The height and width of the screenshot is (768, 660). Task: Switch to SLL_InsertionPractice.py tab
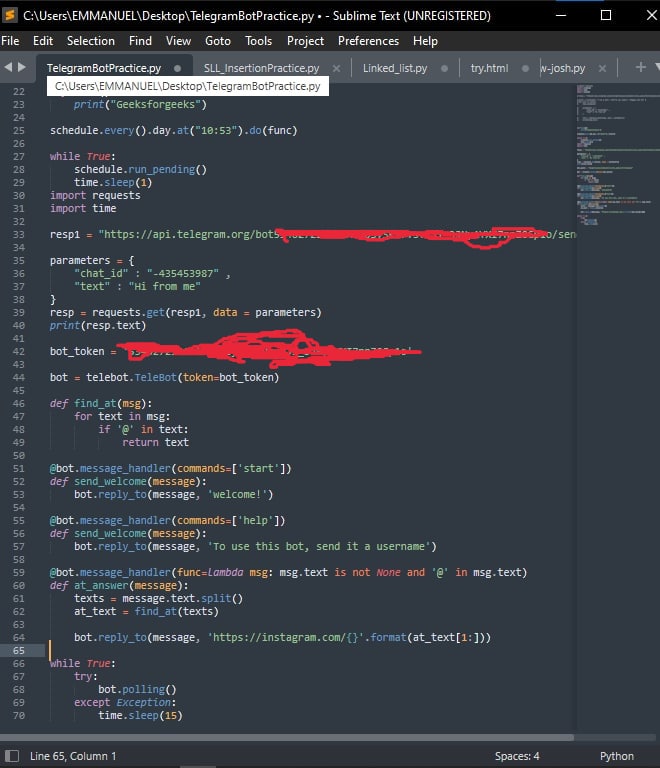pyautogui.click(x=261, y=68)
